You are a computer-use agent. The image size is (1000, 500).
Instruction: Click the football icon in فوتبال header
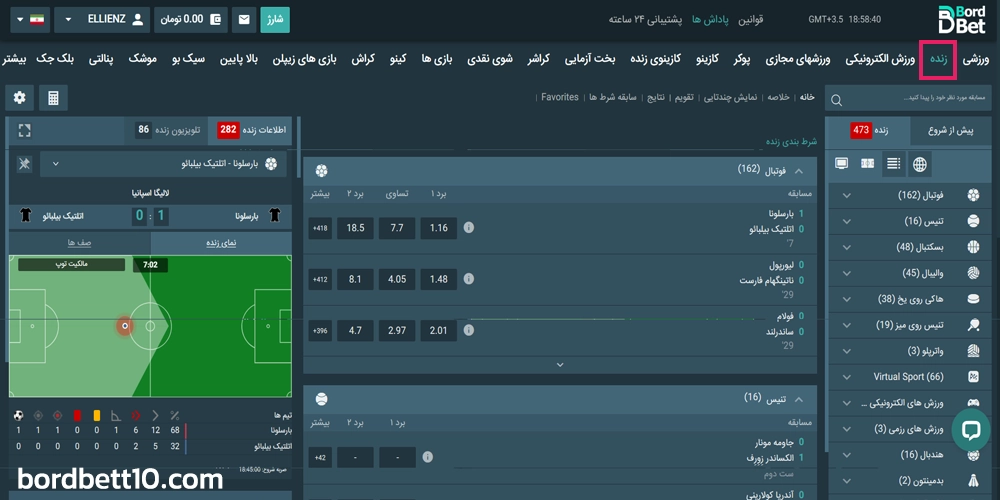coord(321,170)
